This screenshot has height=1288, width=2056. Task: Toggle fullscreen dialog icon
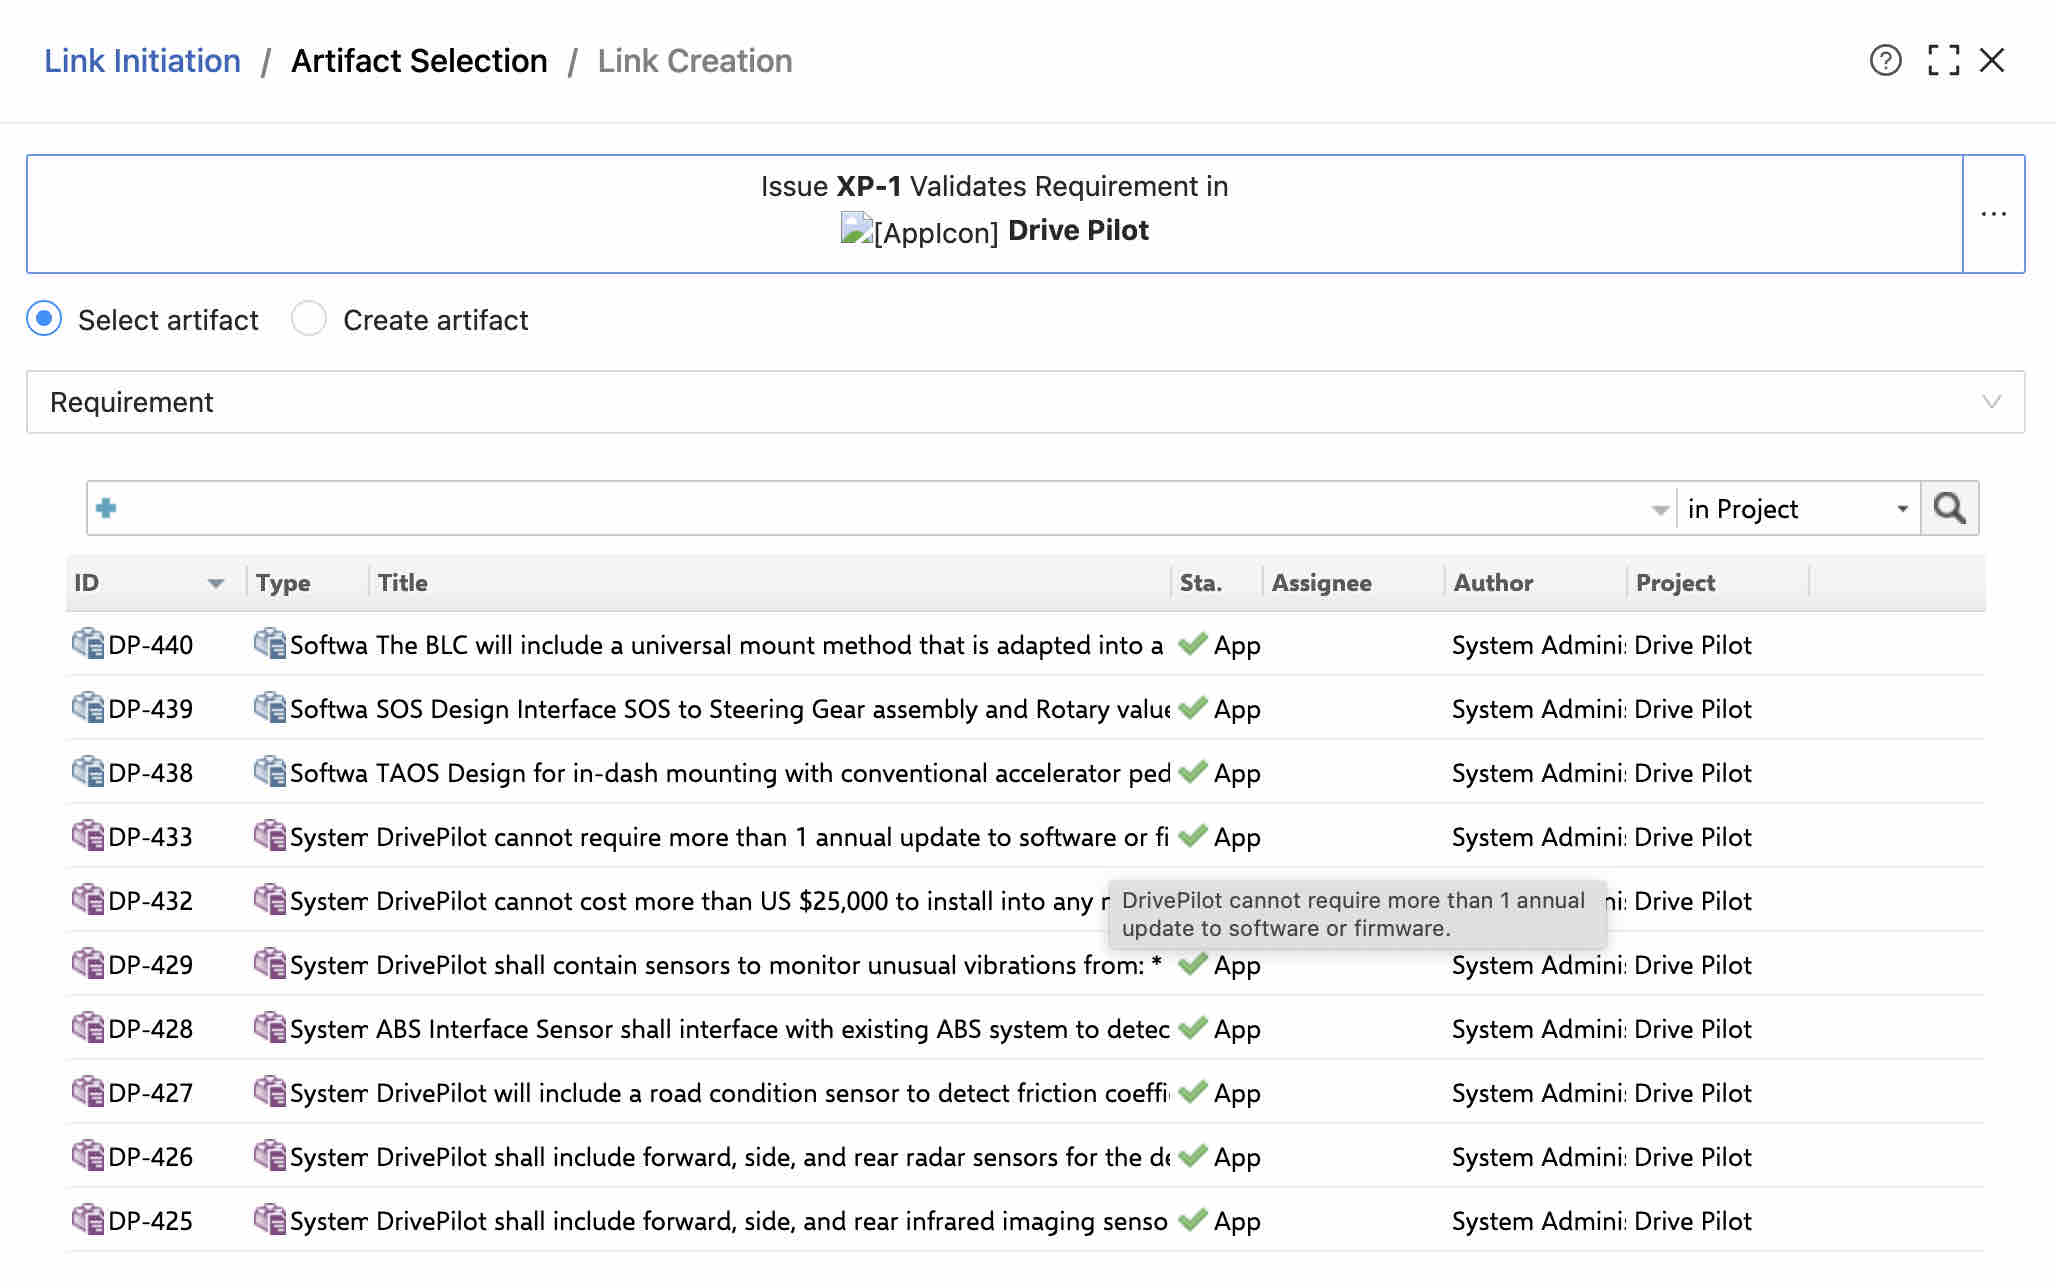(1943, 61)
